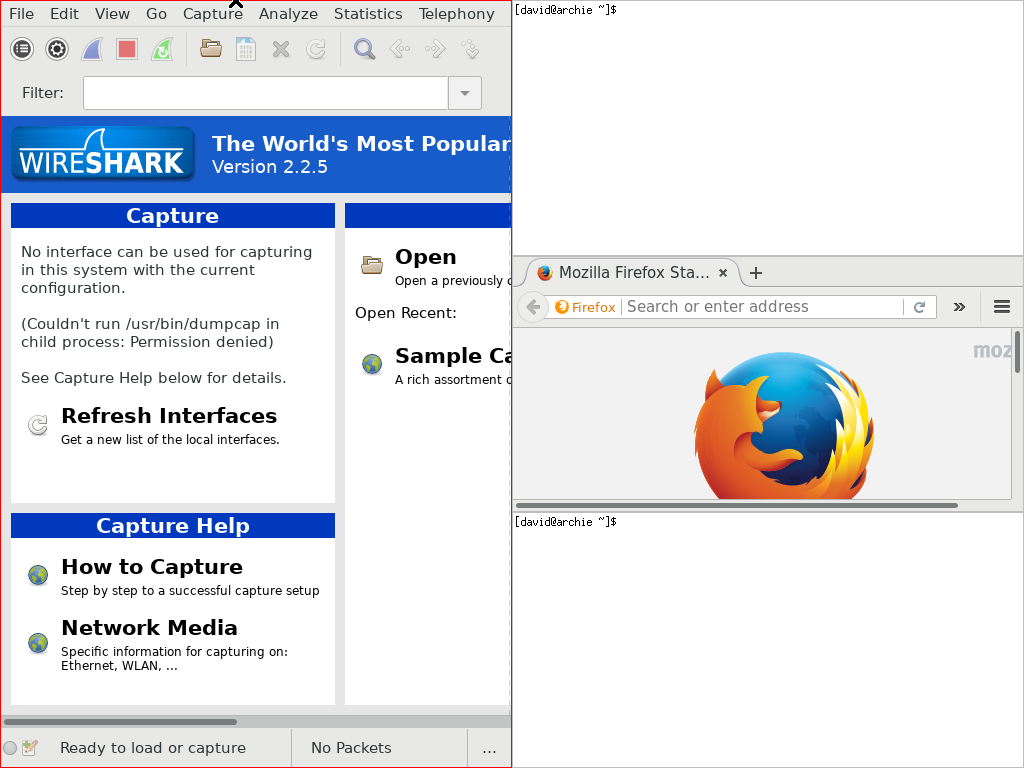The image size is (1024, 768).
Task: Open Firefox hamburger menu
Action: tap(1002, 307)
